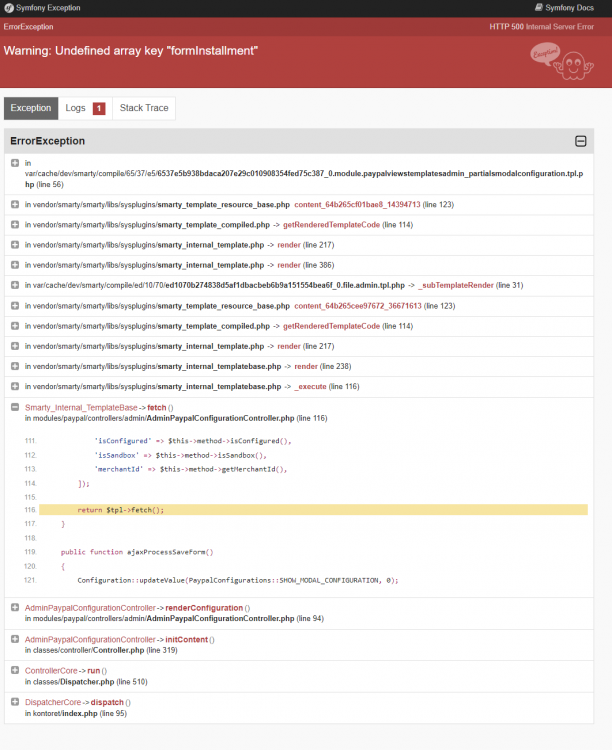The width and height of the screenshot is (612, 750).
Task: Click code line ajaxProcessSaveForm function
Action: [137, 552]
